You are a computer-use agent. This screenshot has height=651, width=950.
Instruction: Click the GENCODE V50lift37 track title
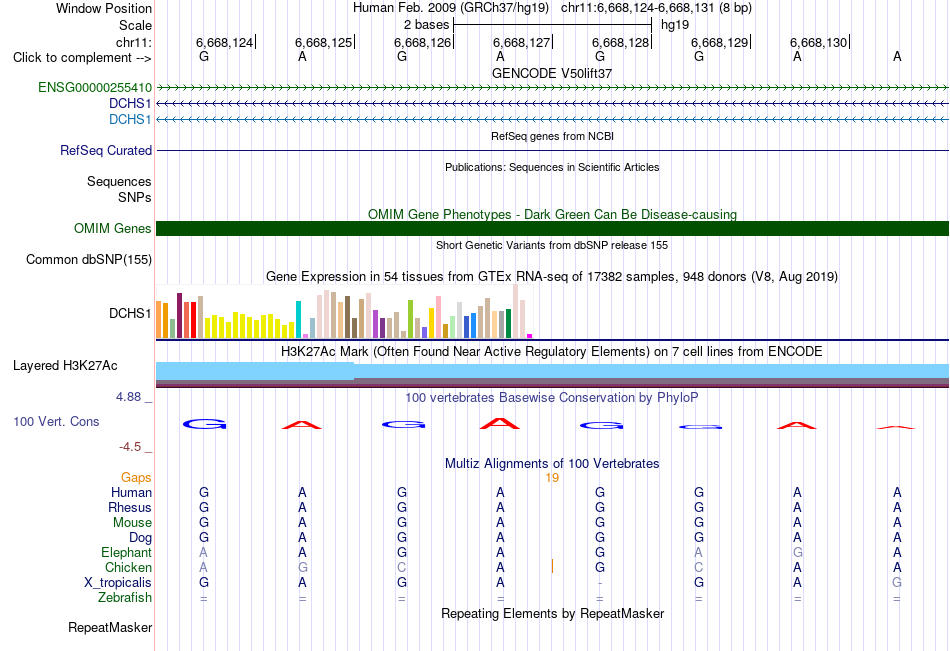[552, 73]
